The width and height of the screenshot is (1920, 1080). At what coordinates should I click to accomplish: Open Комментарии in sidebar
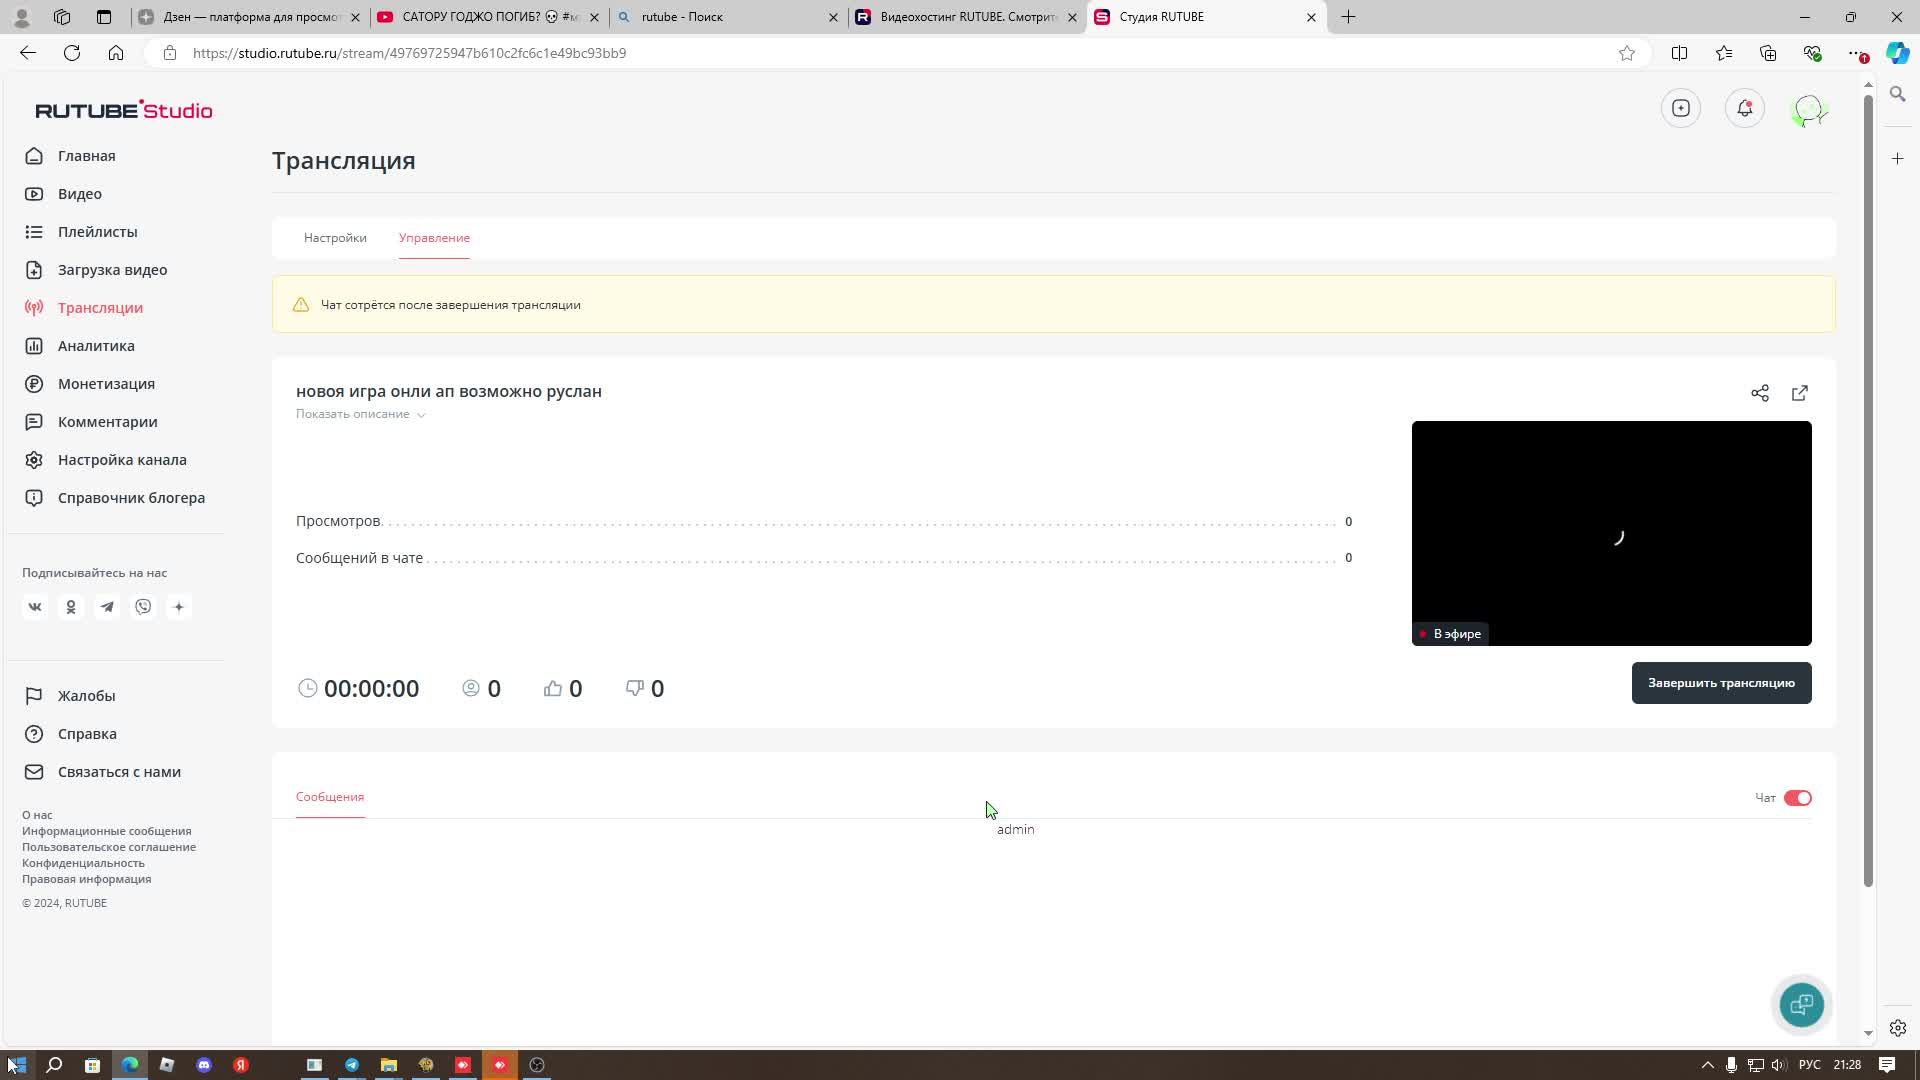point(107,422)
